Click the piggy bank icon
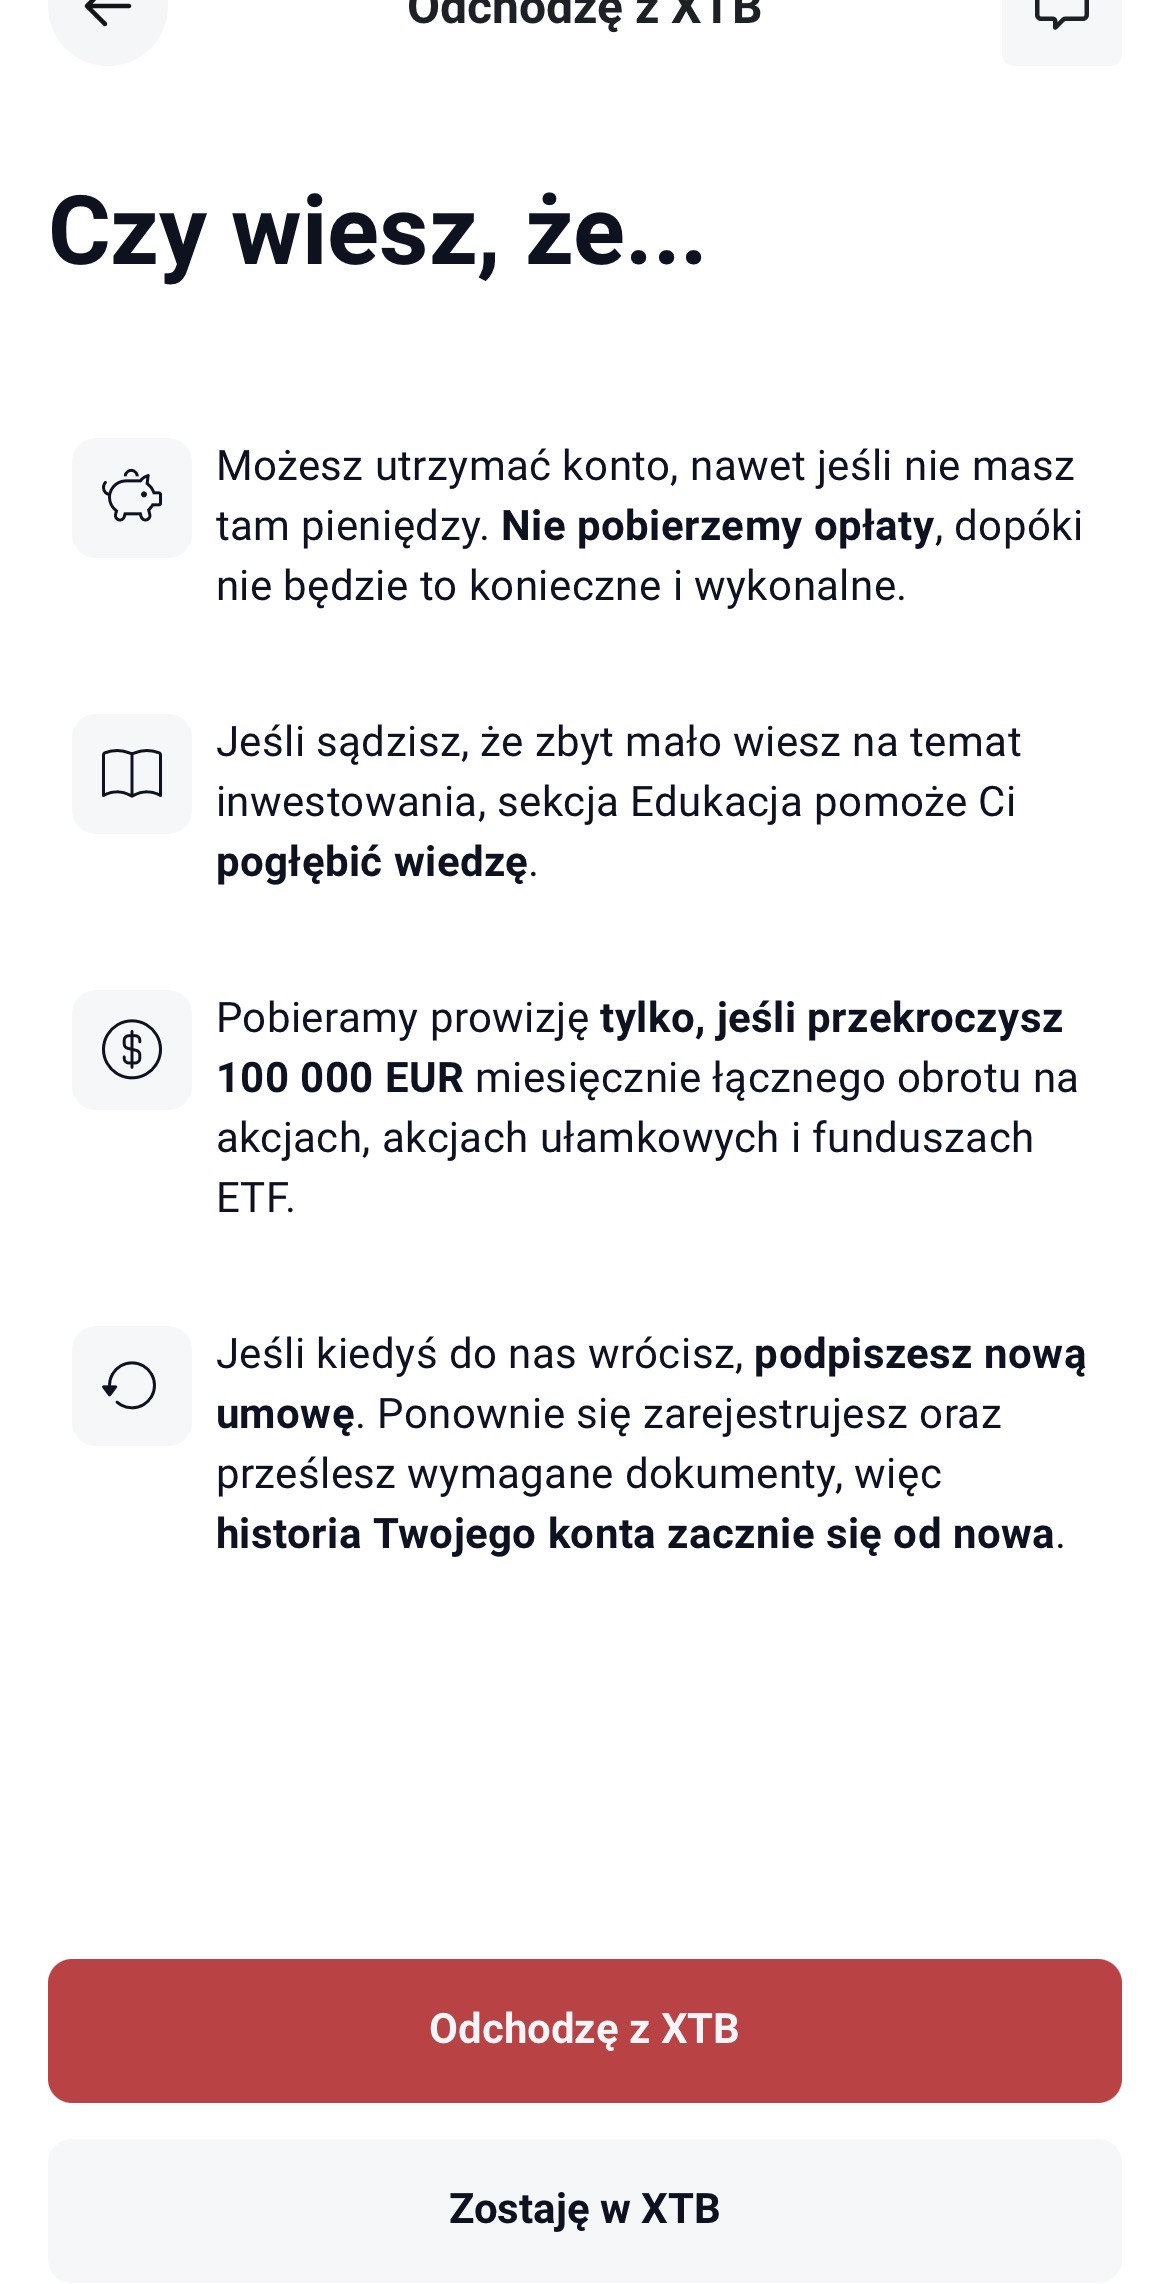1170x2284 pixels. tap(132, 497)
